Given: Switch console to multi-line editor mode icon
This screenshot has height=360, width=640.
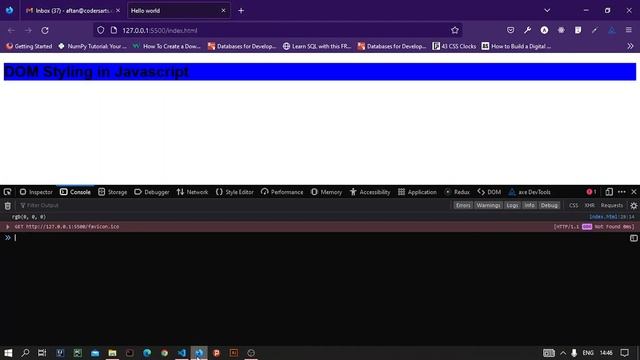Looking at the screenshot, I should [x=633, y=238].
